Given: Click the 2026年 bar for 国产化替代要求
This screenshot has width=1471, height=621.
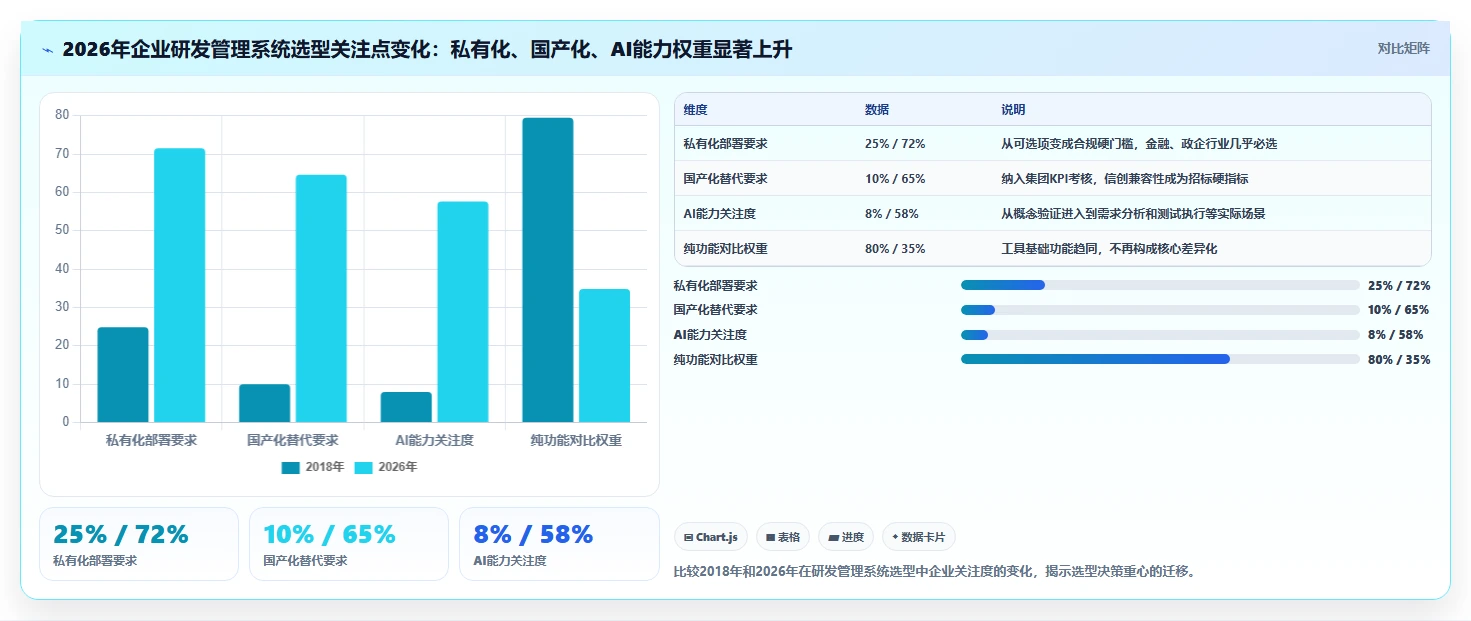Looking at the screenshot, I should point(321,298).
